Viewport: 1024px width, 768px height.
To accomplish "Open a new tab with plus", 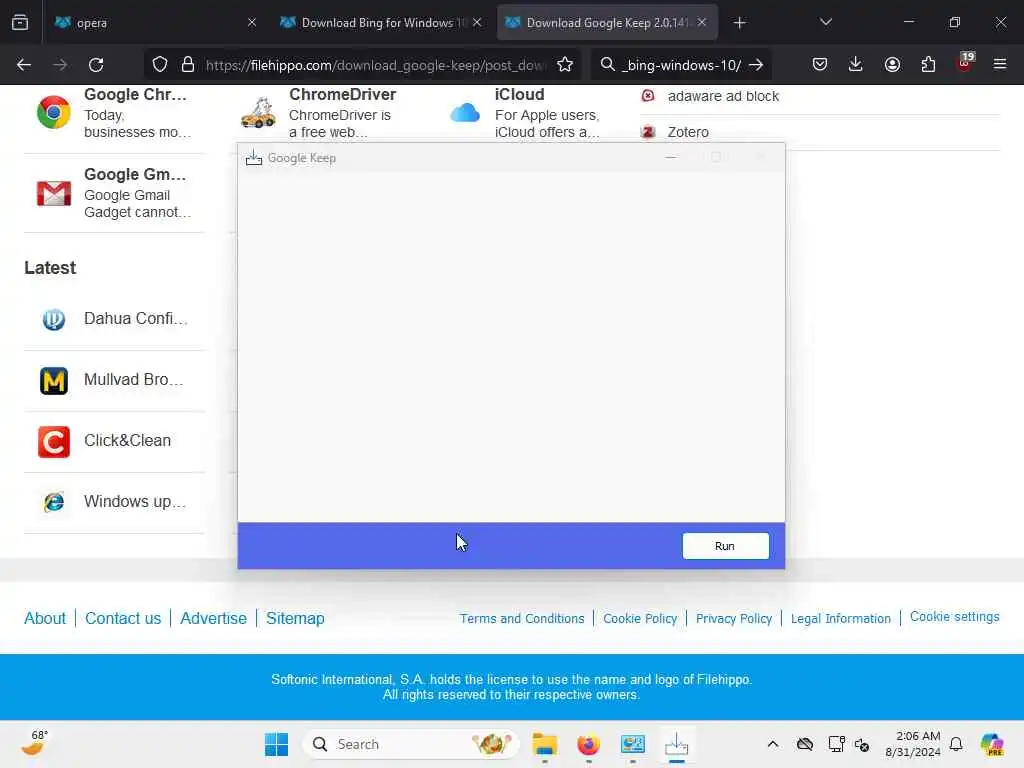I will tap(739, 23).
